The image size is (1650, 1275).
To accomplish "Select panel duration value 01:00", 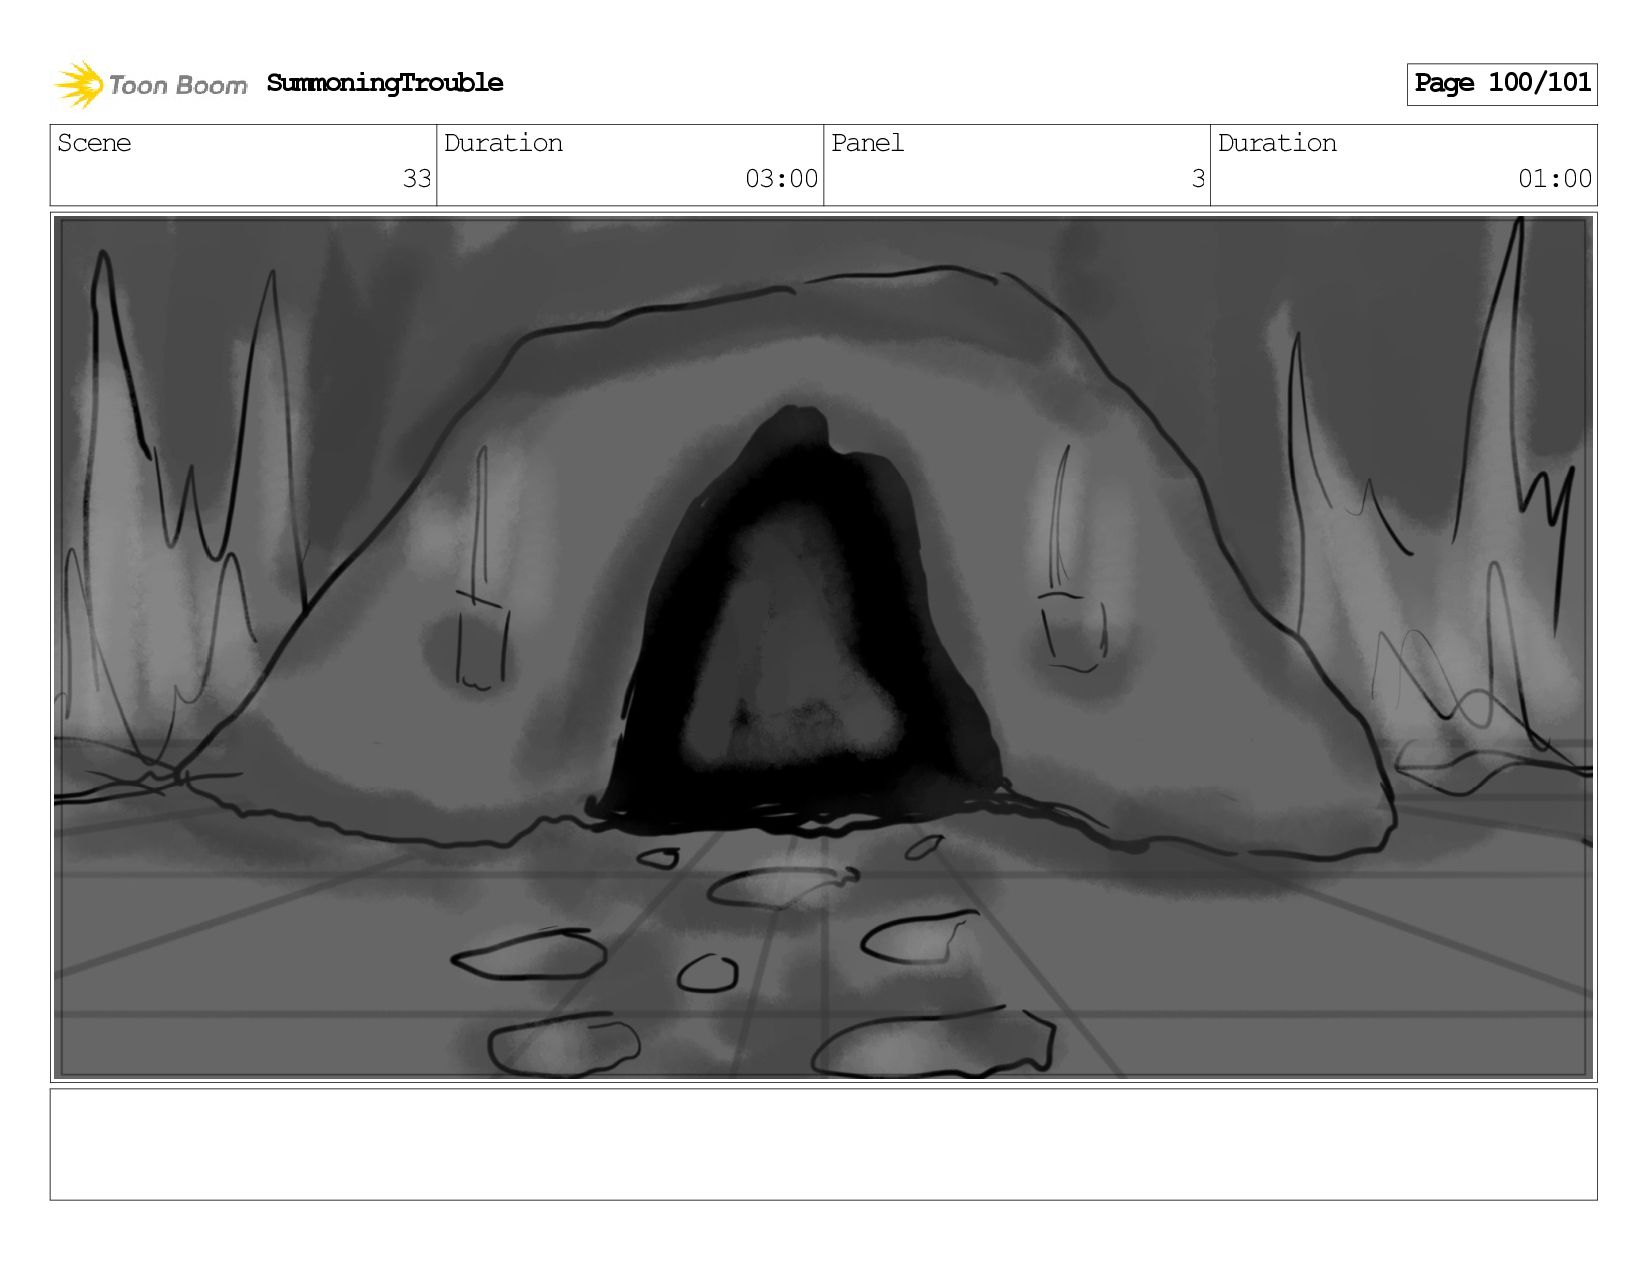I will 1554,179.
